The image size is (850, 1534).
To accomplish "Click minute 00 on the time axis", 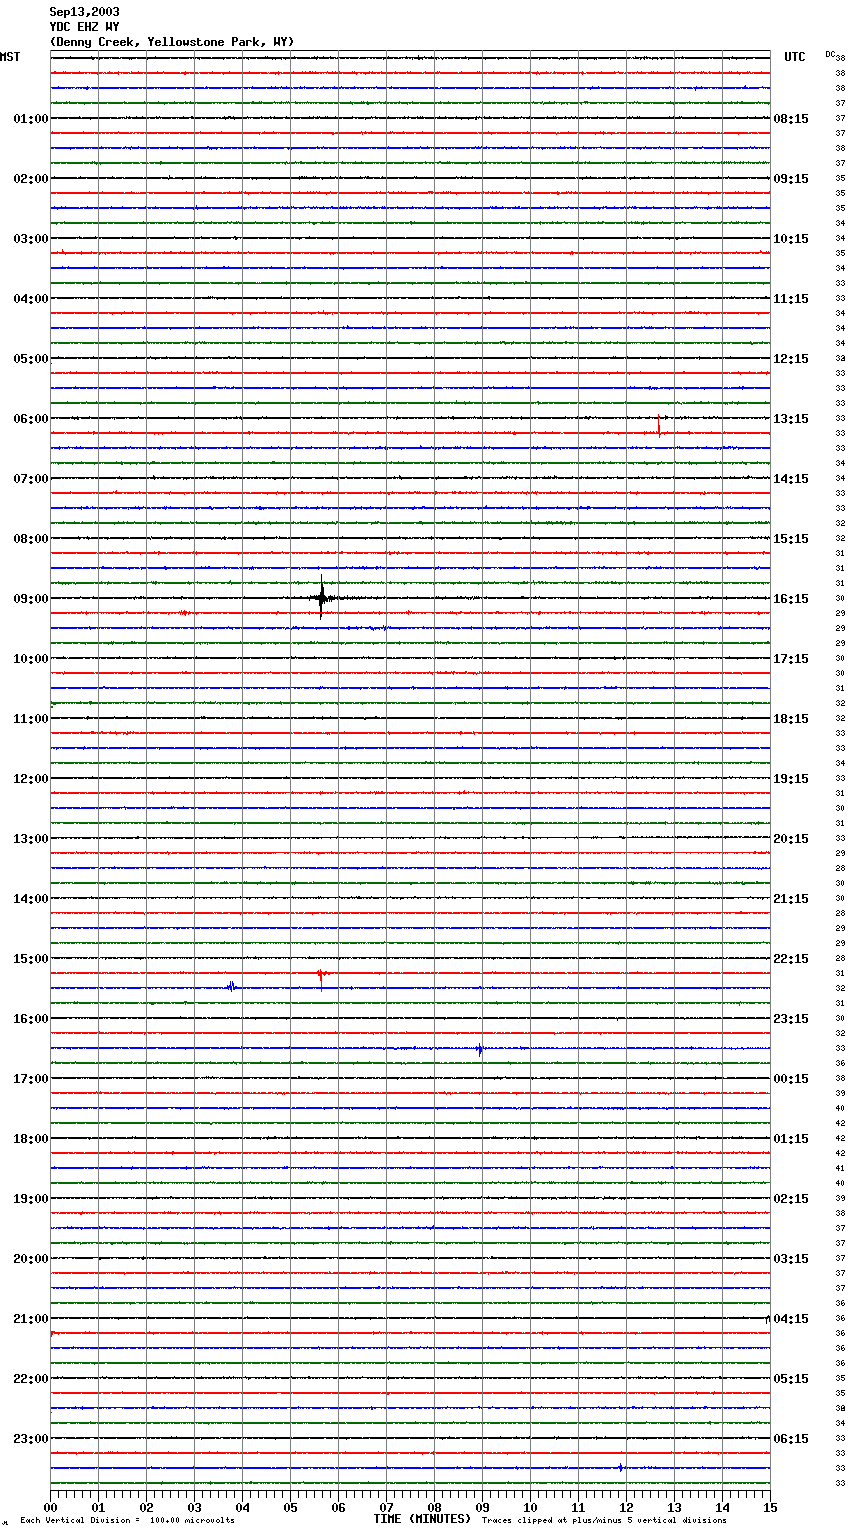I will [x=50, y=1508].
